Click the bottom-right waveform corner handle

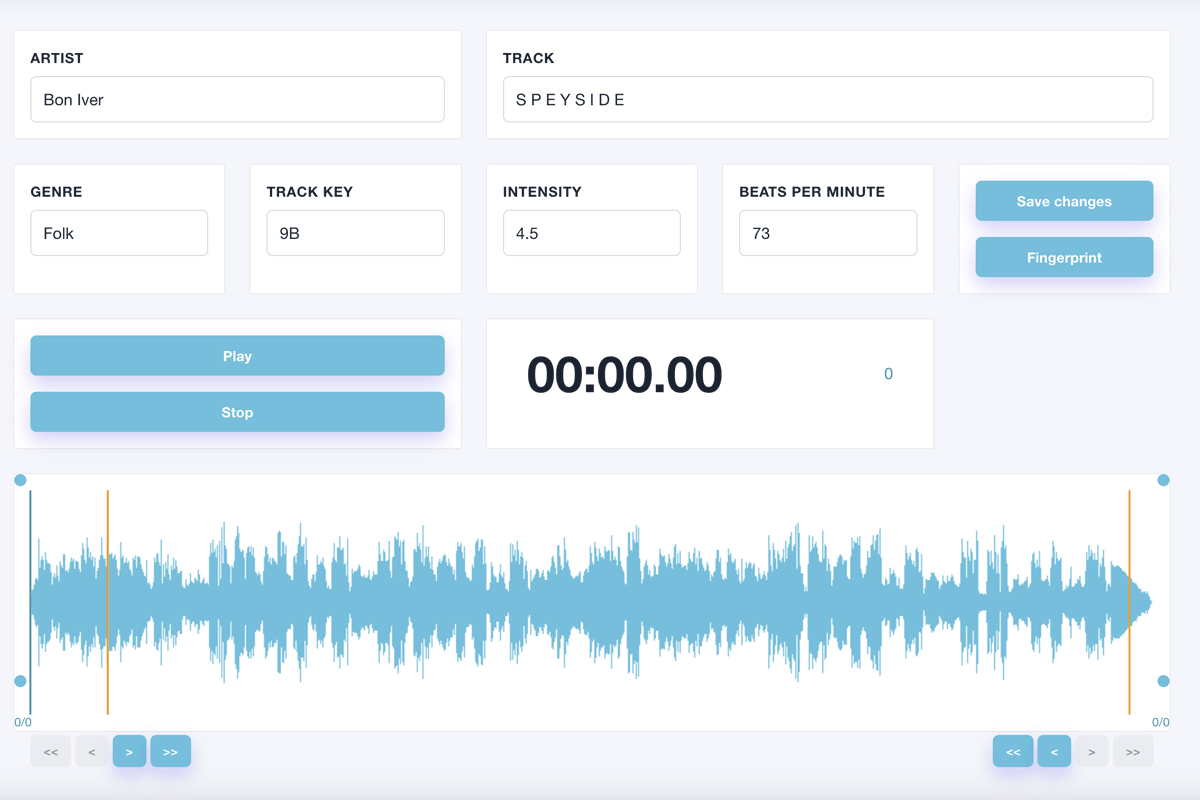[1163, 681]
